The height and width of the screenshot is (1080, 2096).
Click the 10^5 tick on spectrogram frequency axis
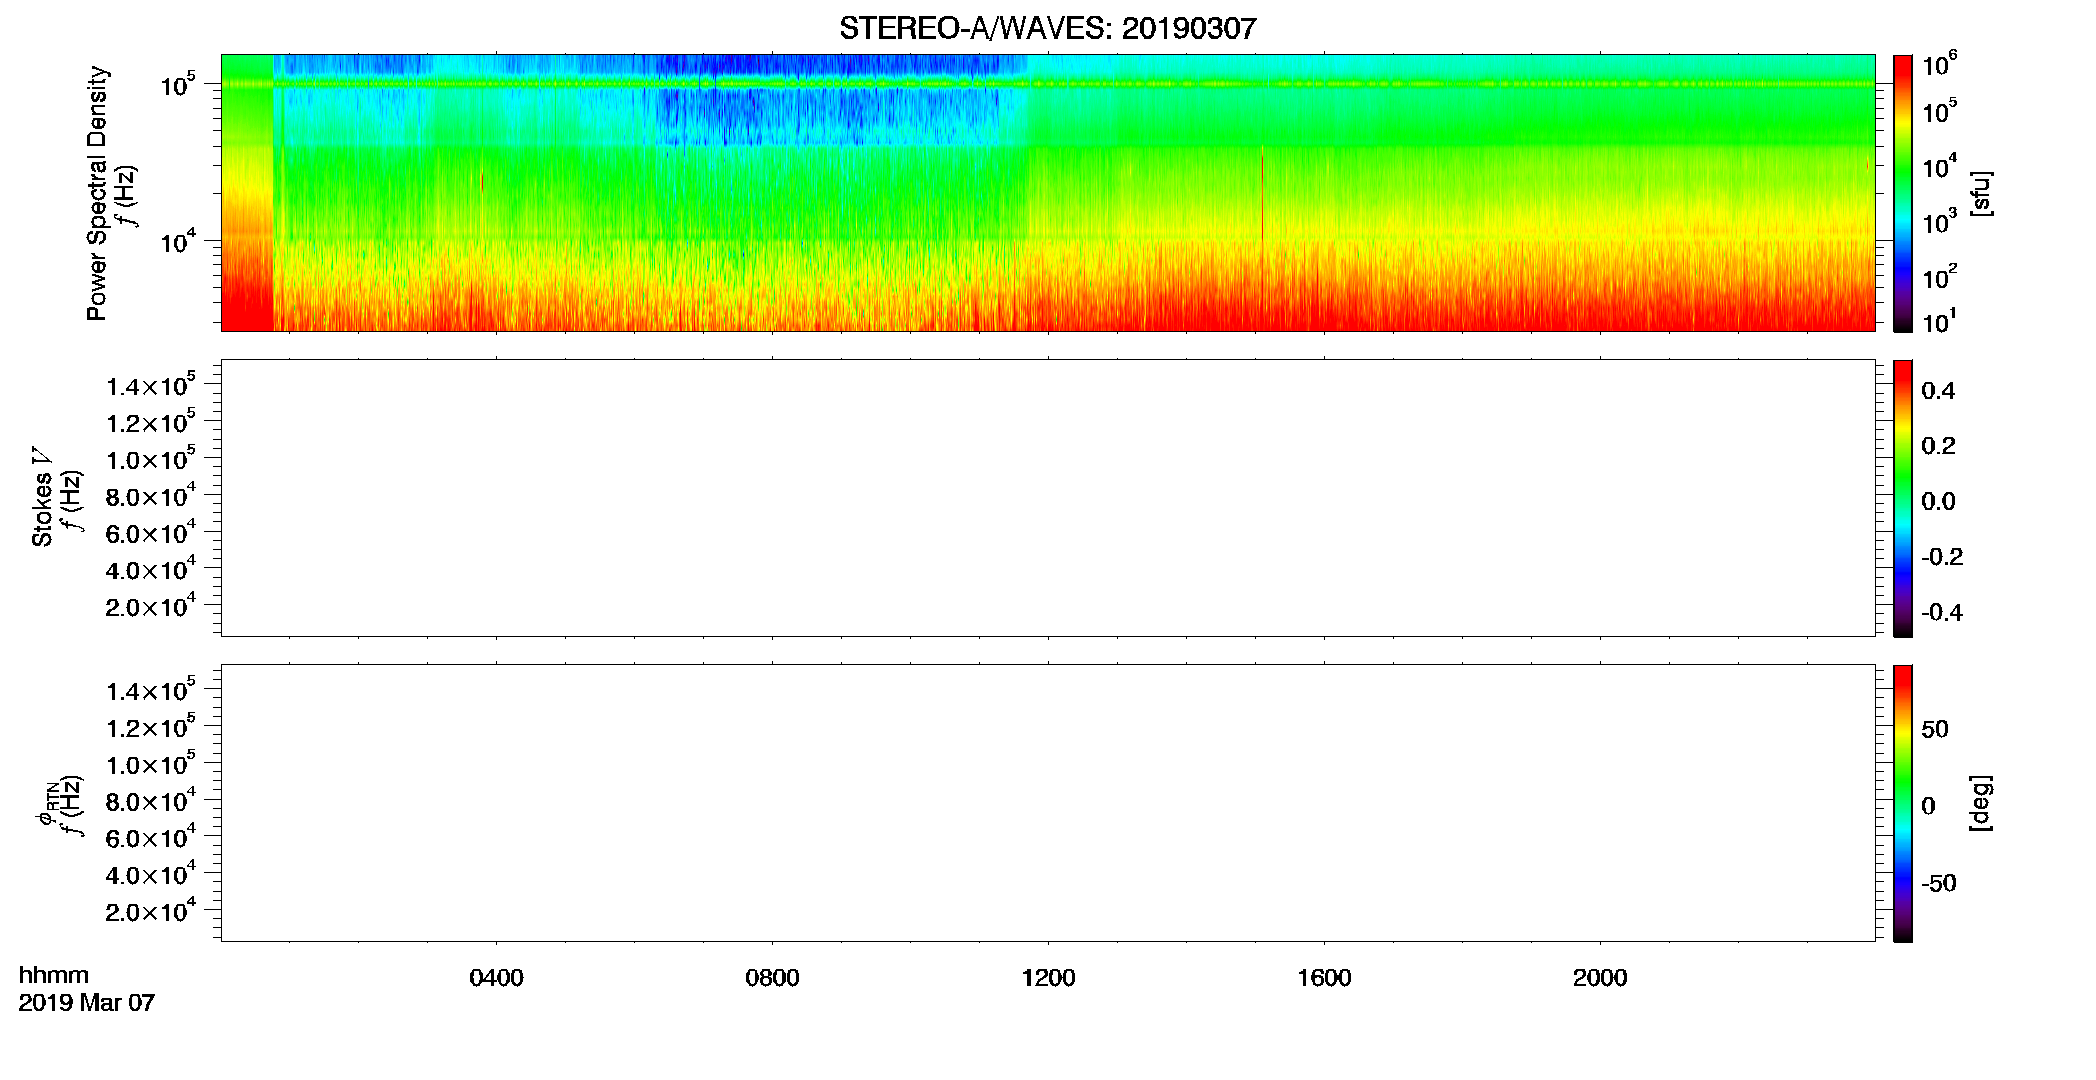coord(178,85)
